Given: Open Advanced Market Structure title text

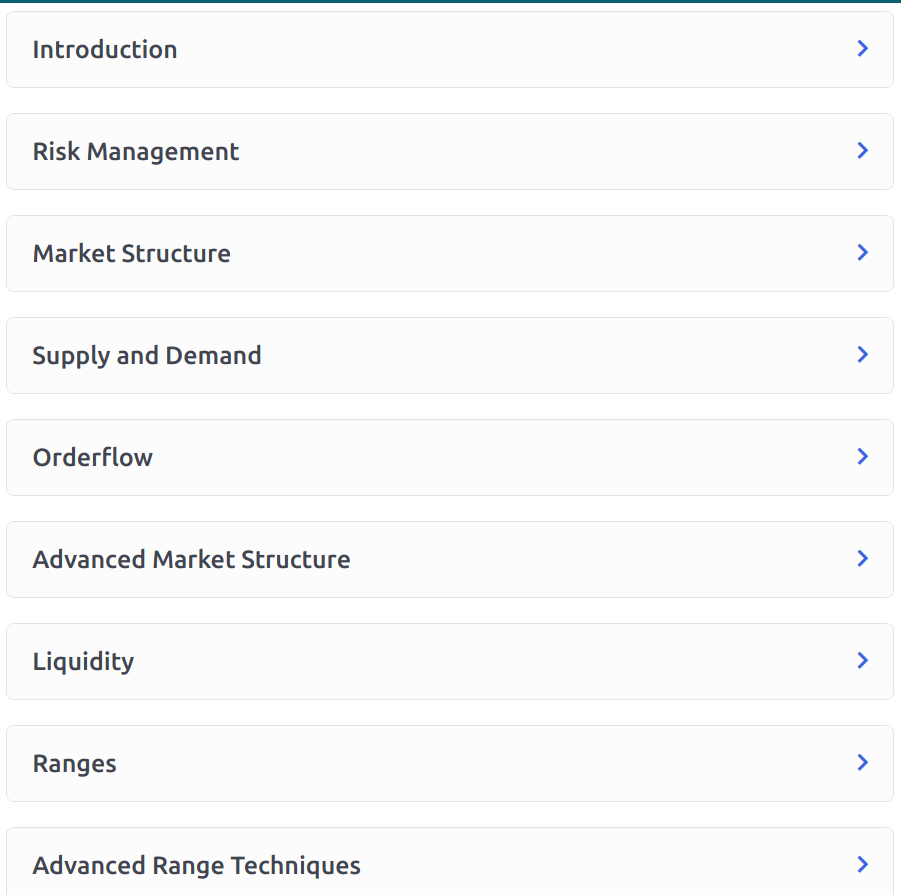Looking at the screenshot, I should click(x=192, y=560).
